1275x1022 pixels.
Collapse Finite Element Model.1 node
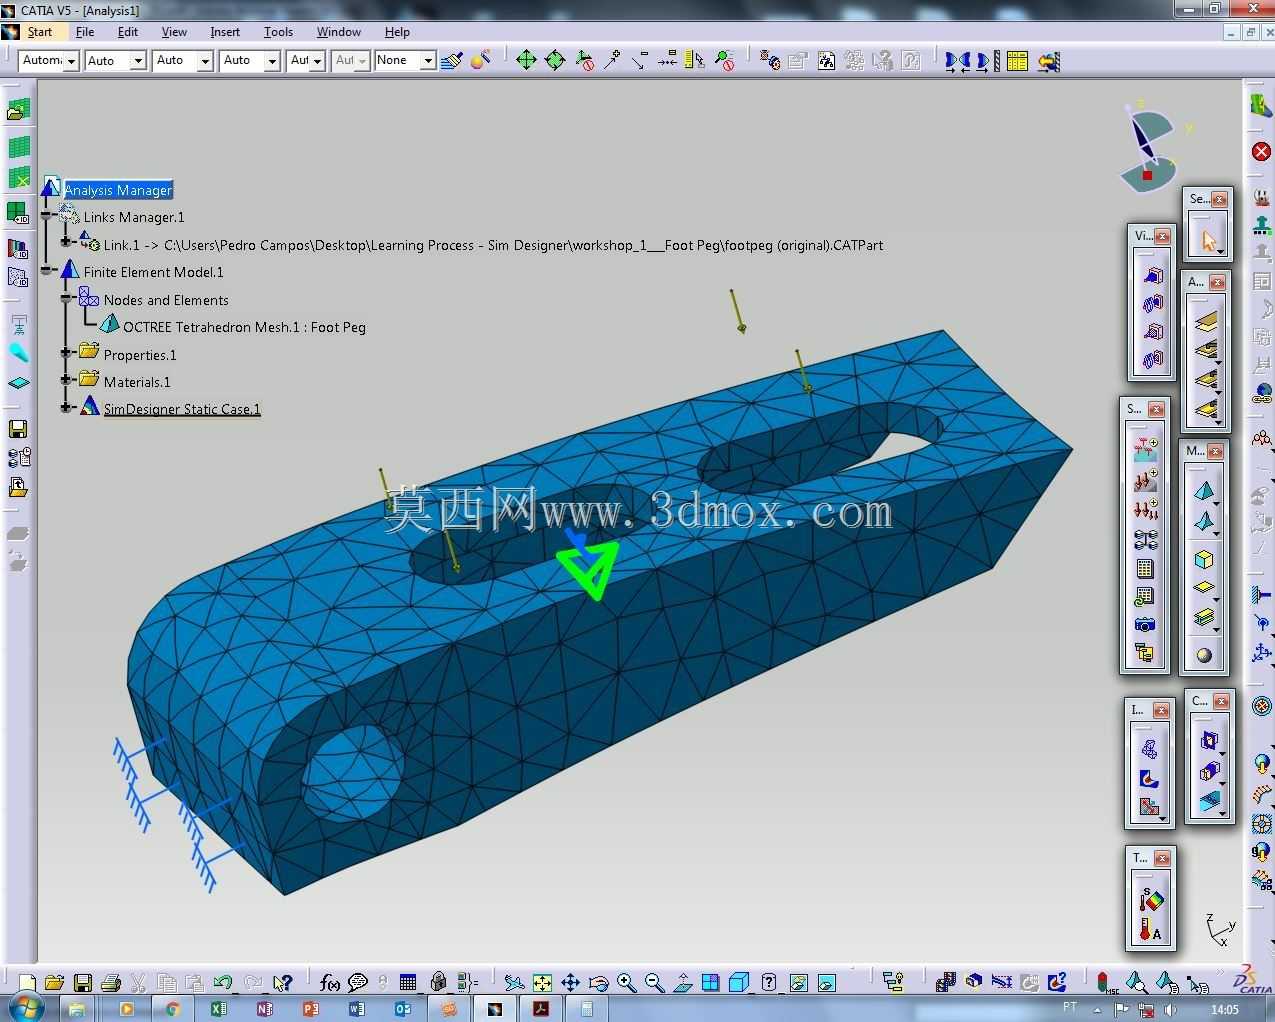click(x=46, y=270)
